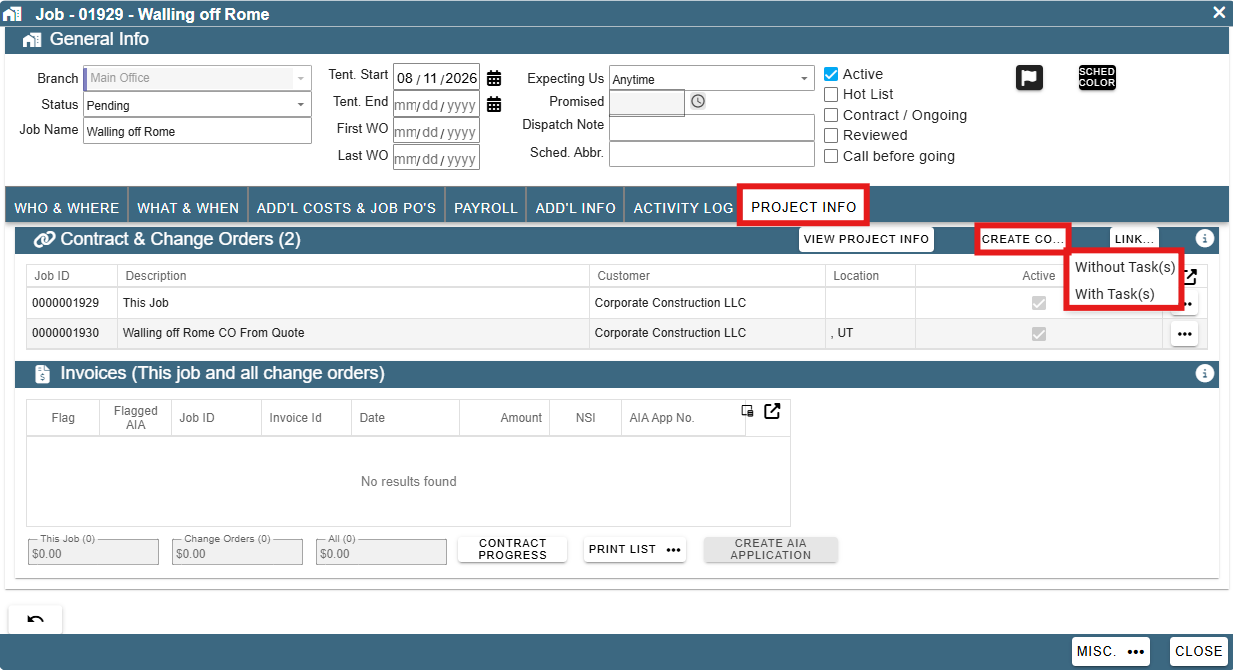Click Active checkbox in This Job row

[1039, 303]
